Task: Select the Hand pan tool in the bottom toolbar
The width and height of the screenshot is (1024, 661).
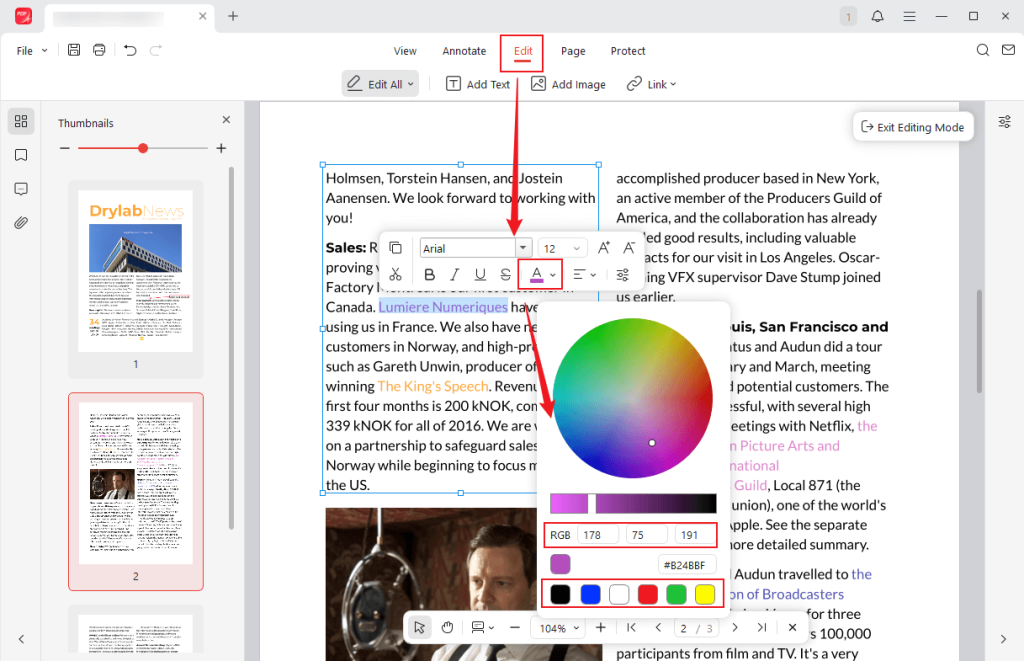Action: (446, 627)
